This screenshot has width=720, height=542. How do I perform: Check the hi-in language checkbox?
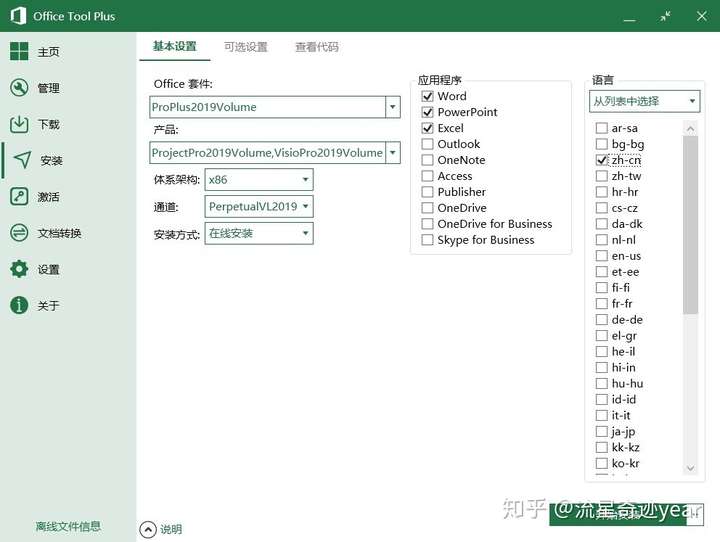[x=602, y=367]
